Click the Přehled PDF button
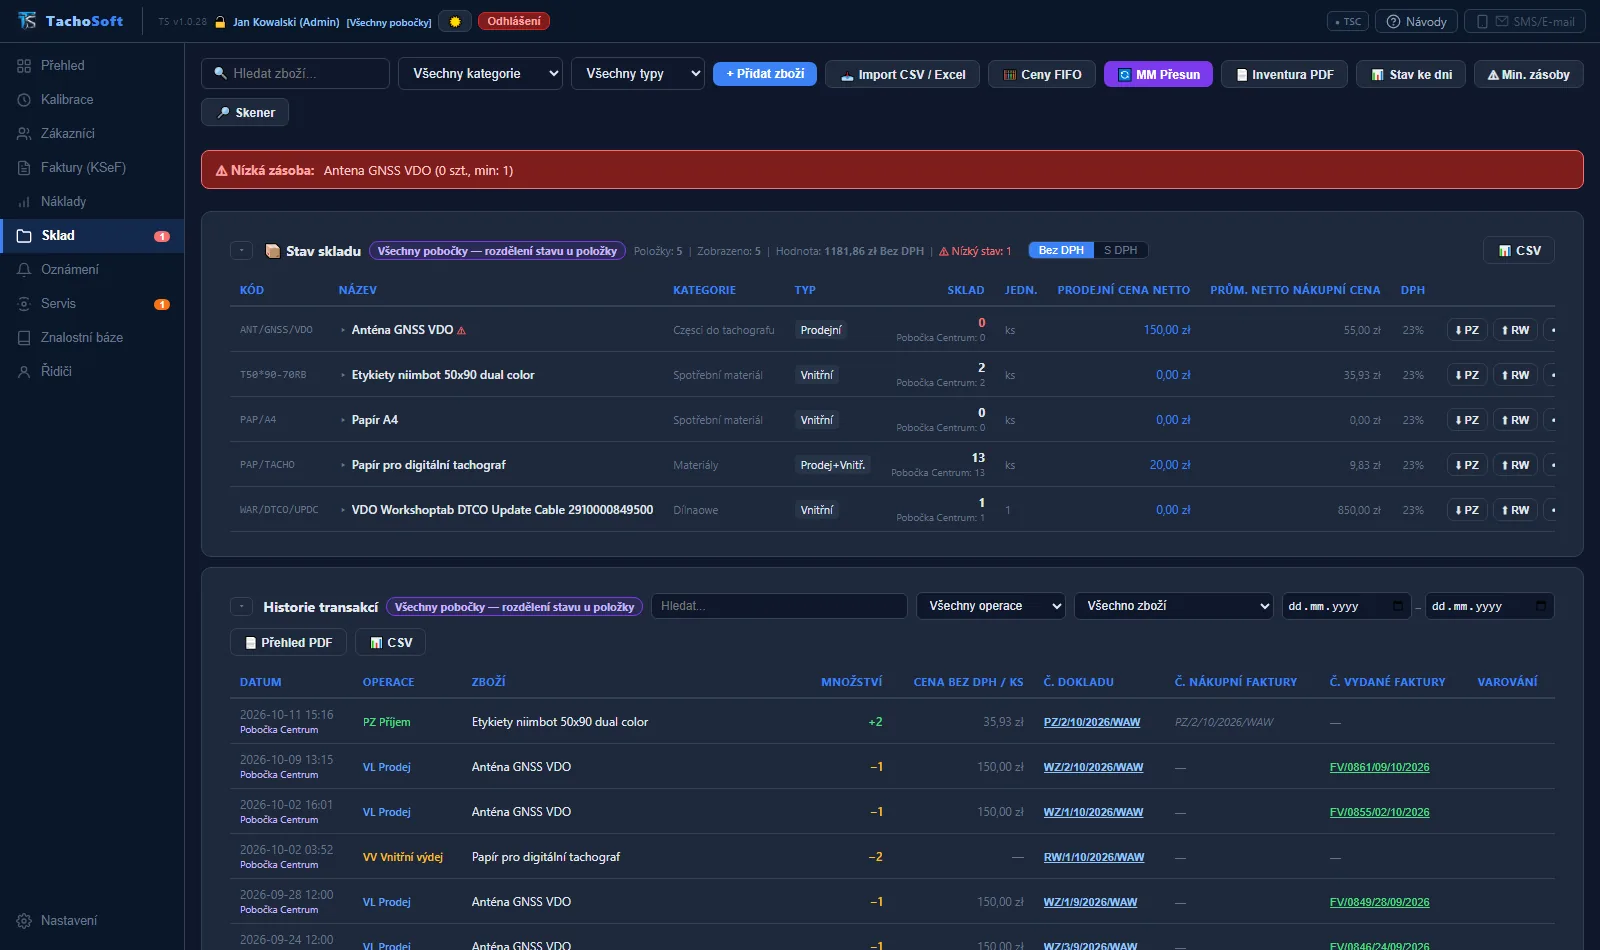Screen dimensions: 1600x950 (x=288, y=642)
